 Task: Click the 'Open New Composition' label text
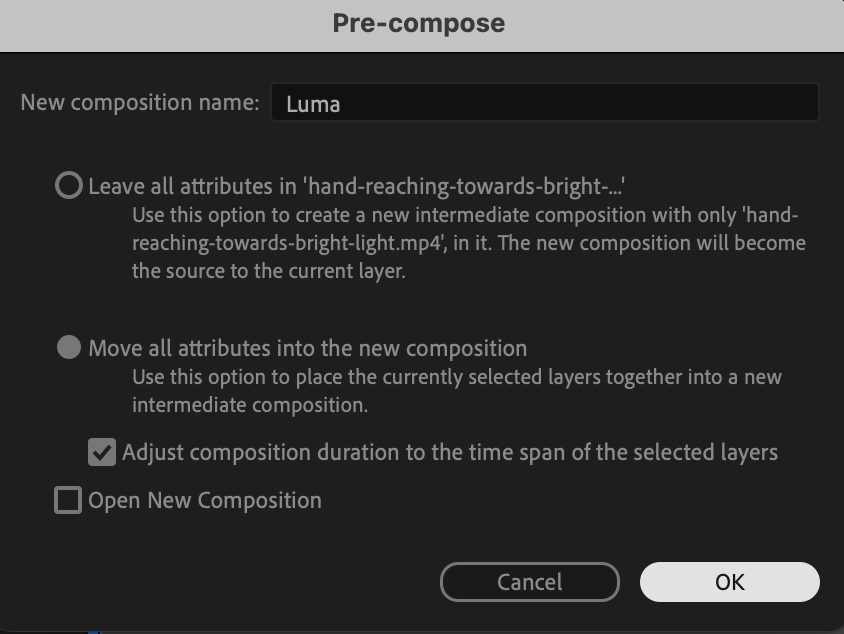pyautogui.click(x=205, y=500)
